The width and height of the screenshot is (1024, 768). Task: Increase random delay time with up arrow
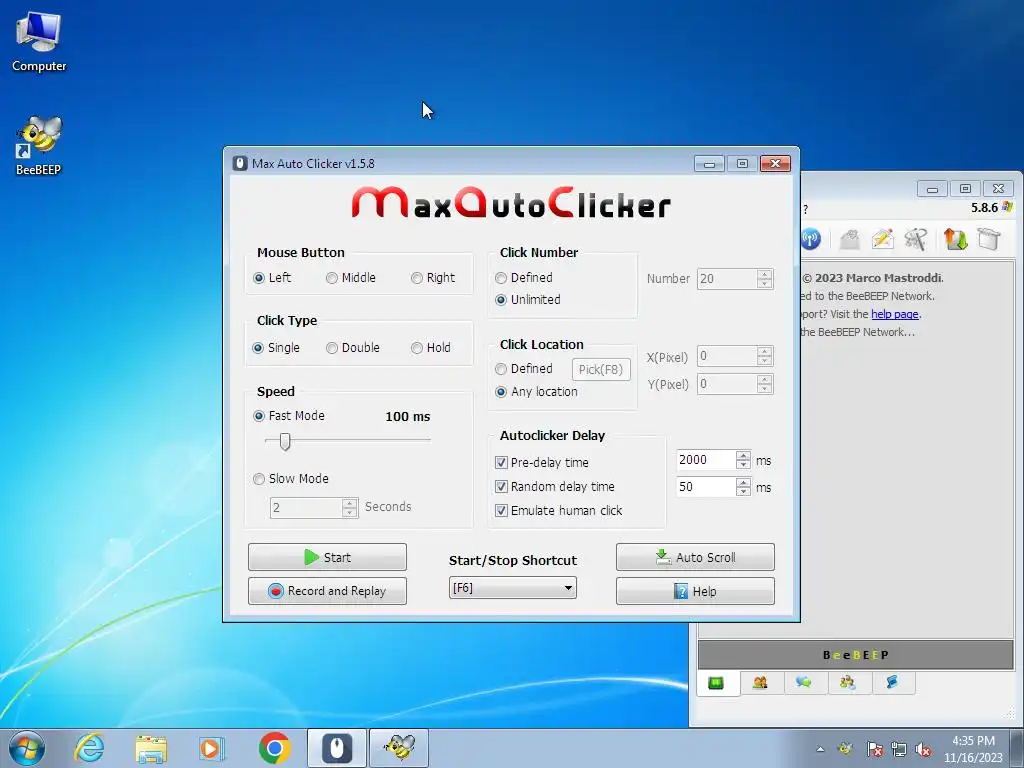[x=743, y=482]
